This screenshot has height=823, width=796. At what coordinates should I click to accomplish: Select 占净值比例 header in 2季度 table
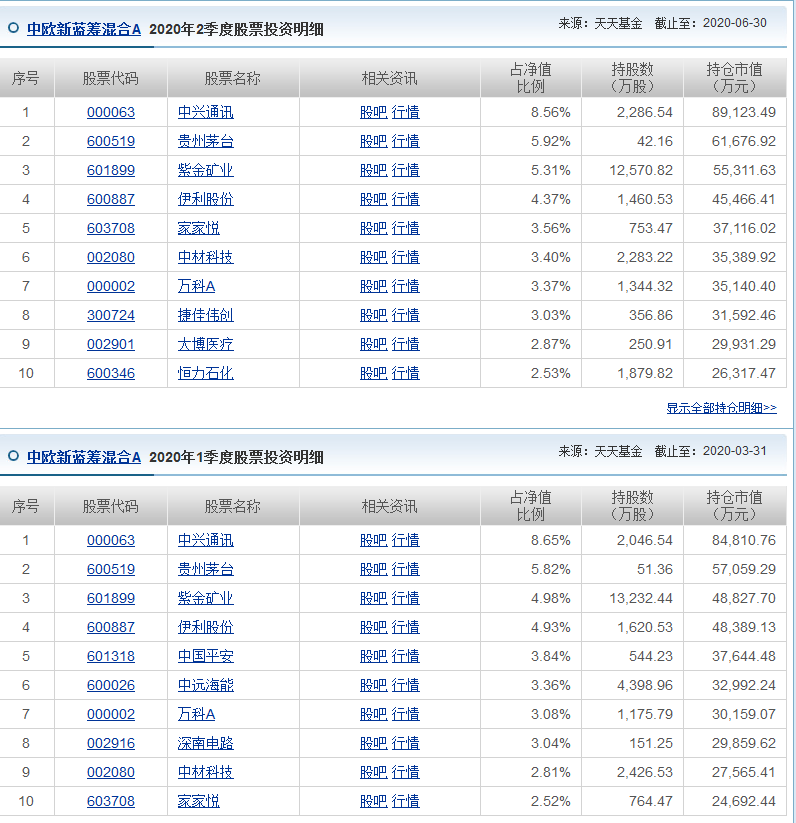(x=530, y=78)
